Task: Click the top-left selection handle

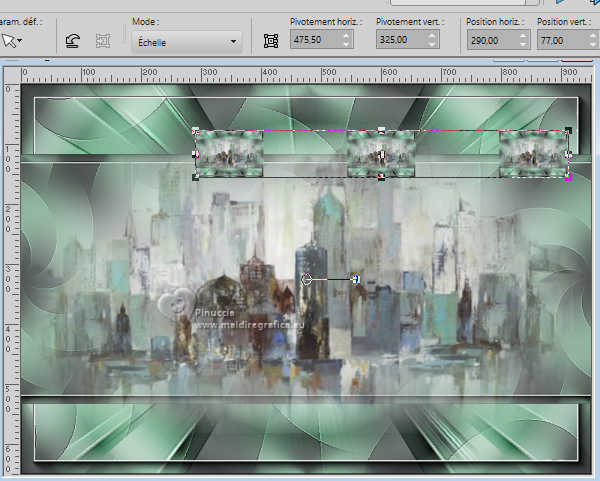Action: click(196, 131)
